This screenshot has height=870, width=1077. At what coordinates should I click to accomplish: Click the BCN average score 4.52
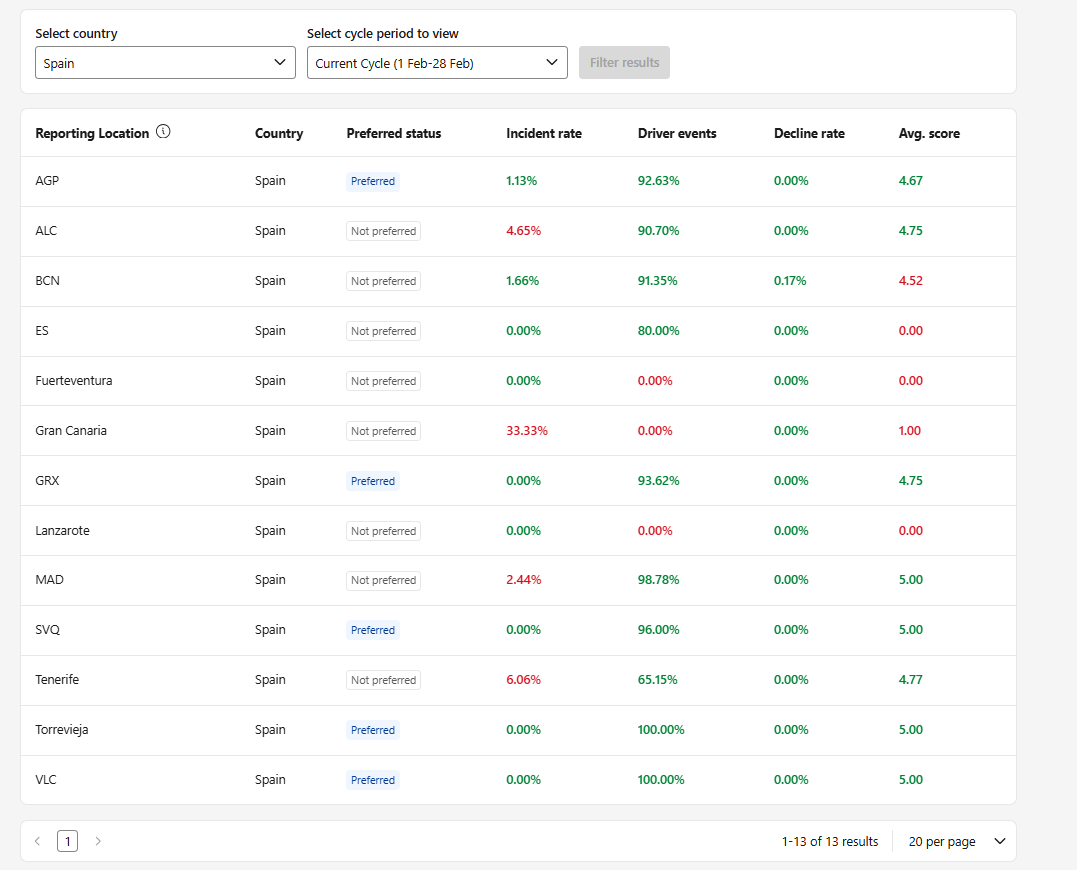(x=910, y=280)
